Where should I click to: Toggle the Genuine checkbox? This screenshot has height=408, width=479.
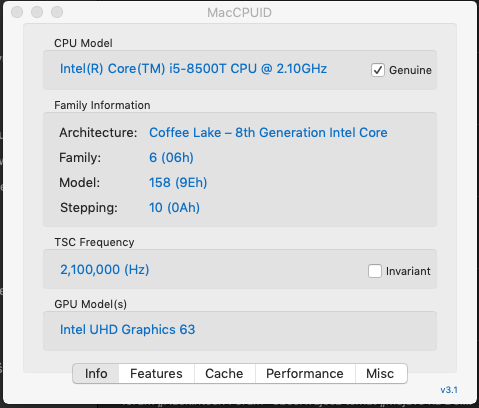(378, 70)
